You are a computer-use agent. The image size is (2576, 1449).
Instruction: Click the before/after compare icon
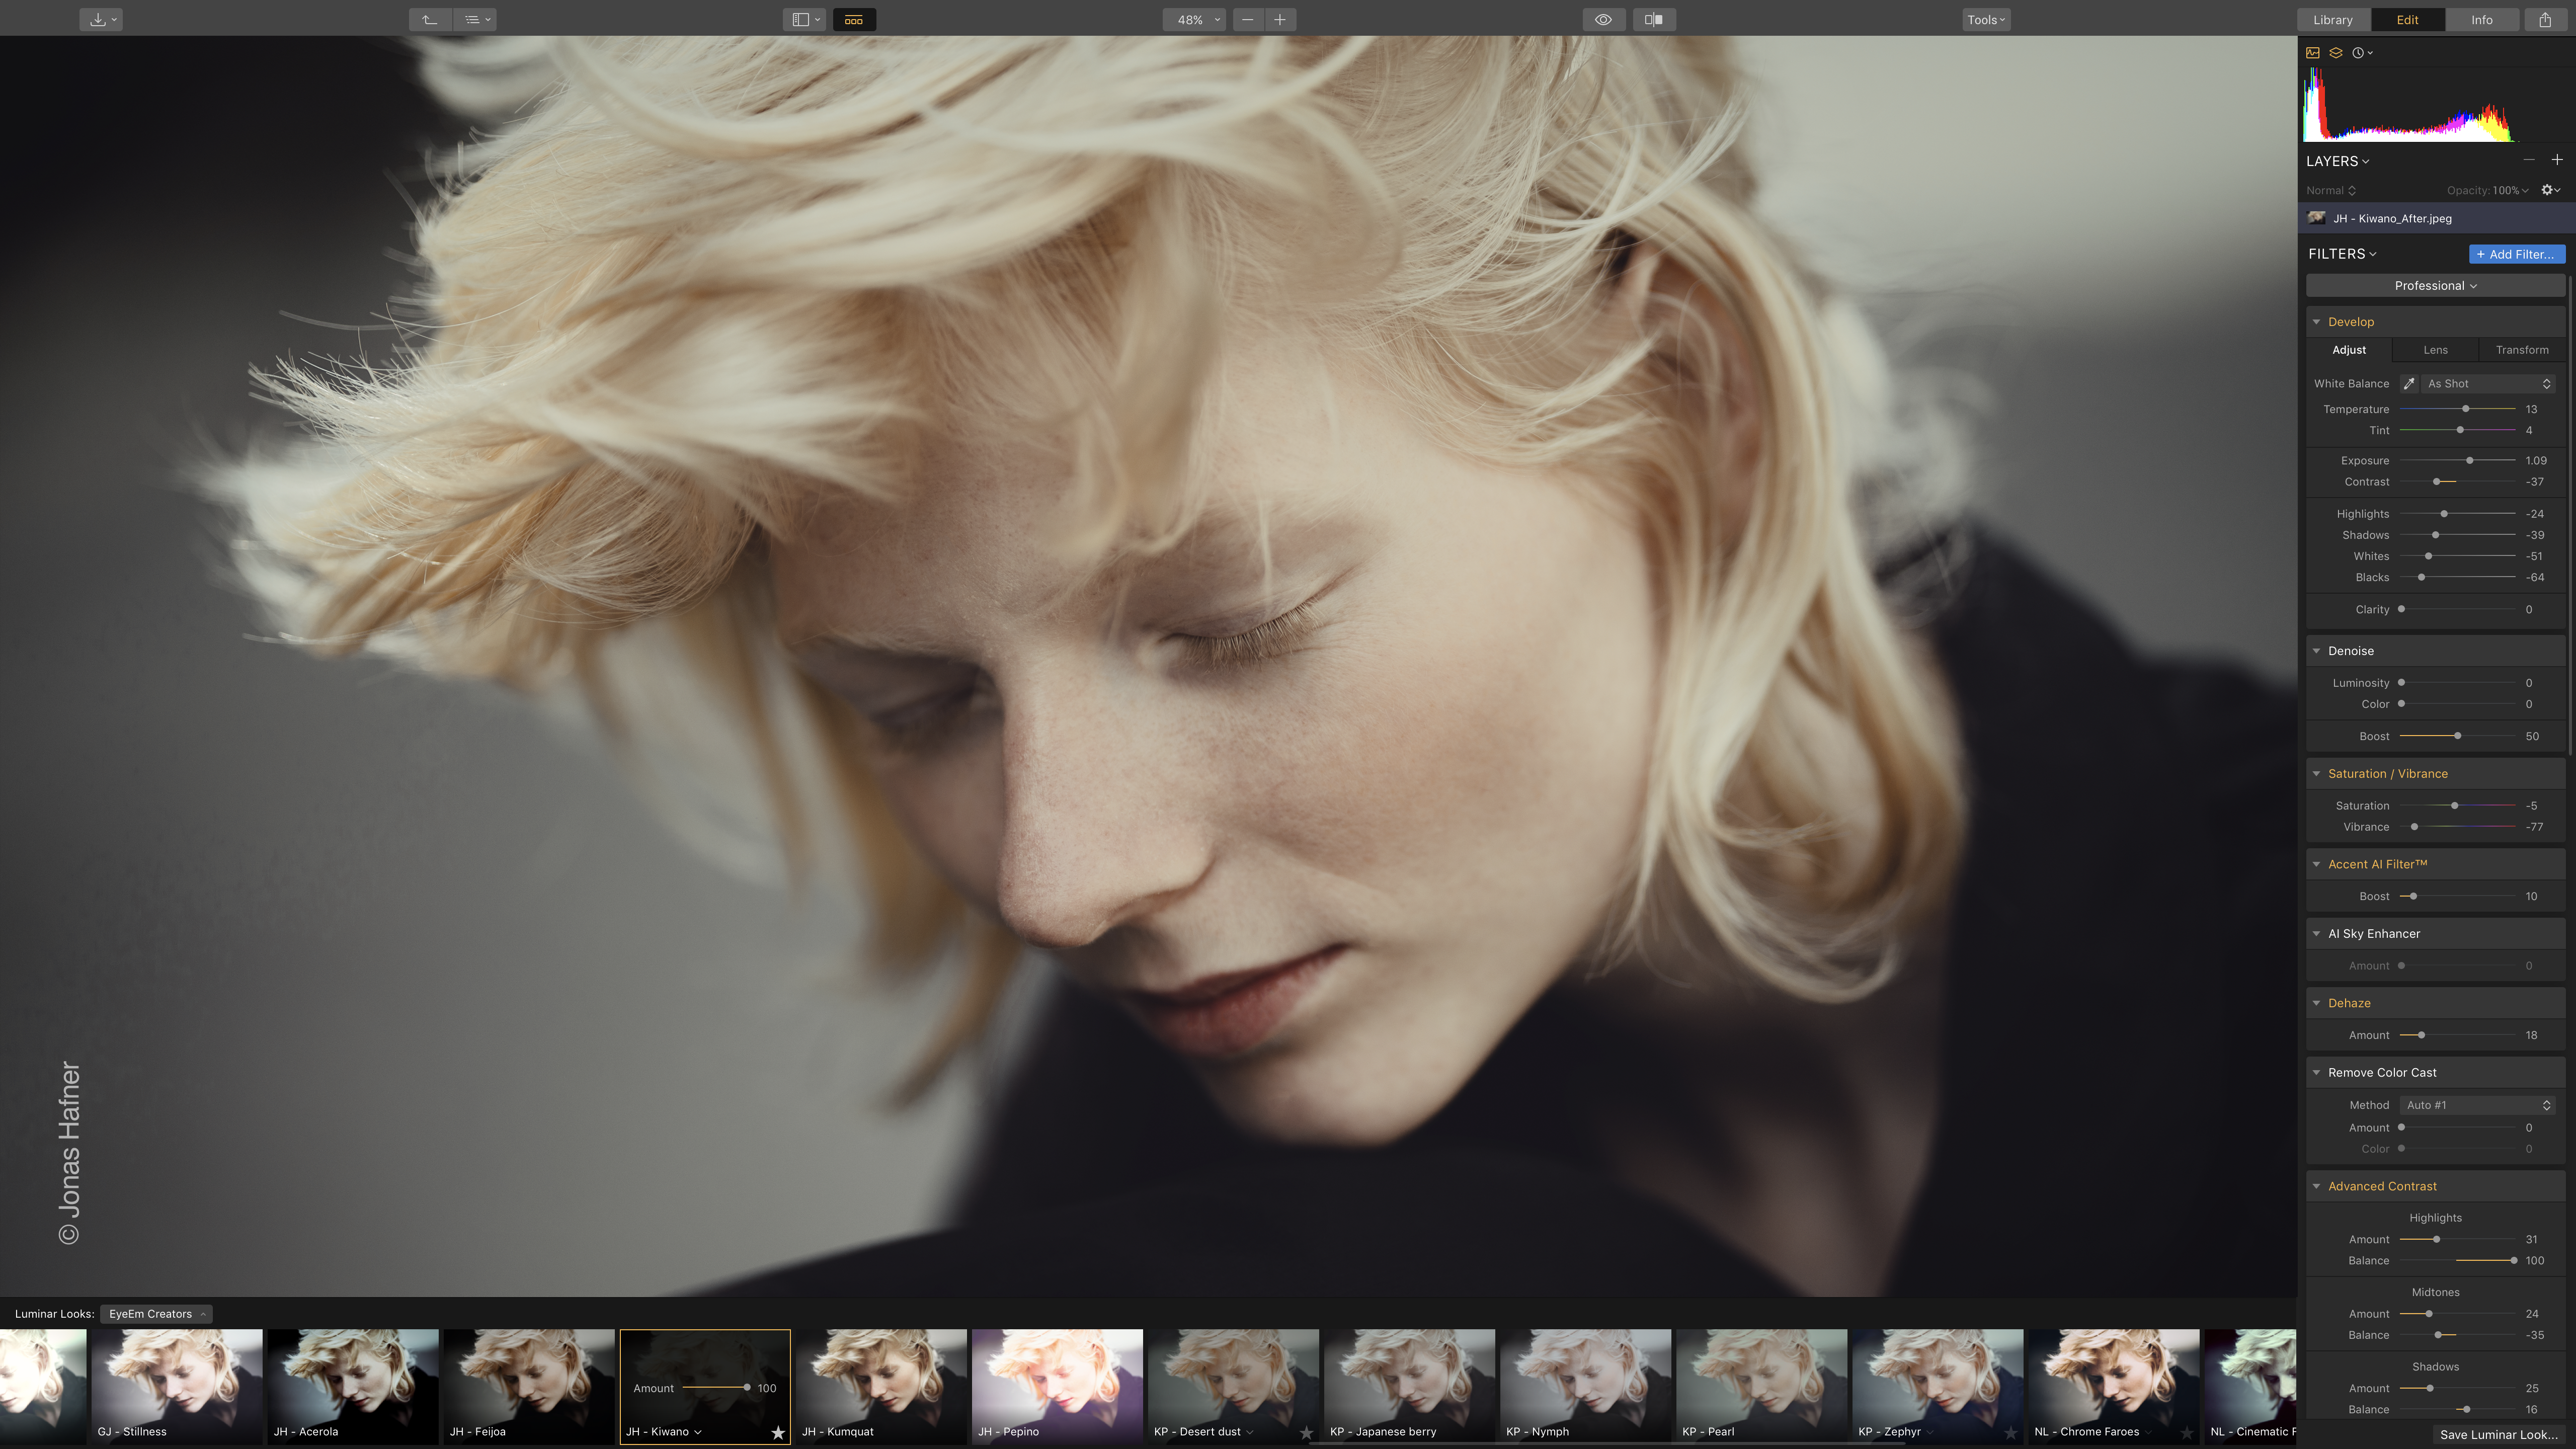1654,20
